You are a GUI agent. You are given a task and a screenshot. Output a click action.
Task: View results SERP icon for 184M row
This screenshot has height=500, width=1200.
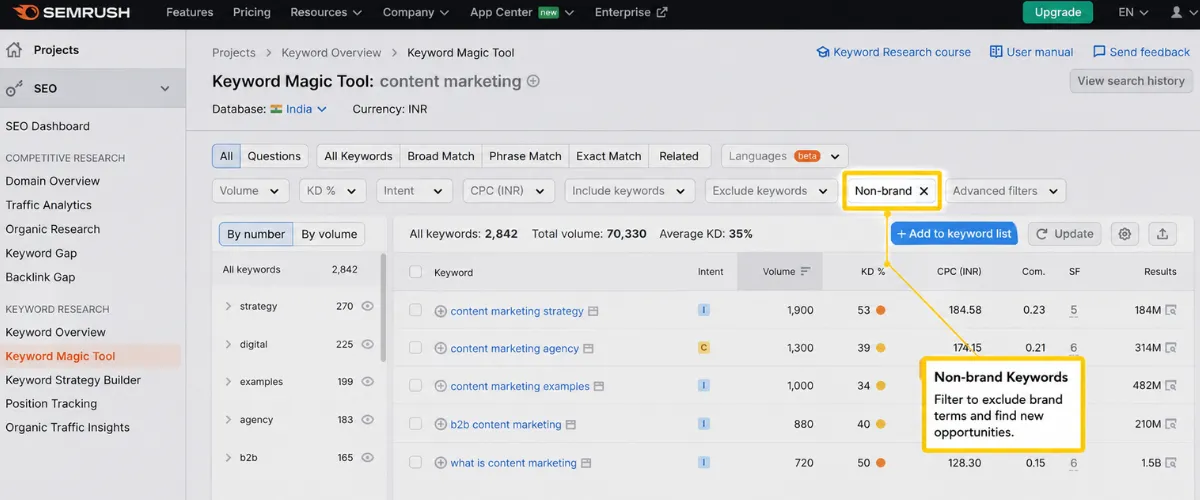(1171, 311)
